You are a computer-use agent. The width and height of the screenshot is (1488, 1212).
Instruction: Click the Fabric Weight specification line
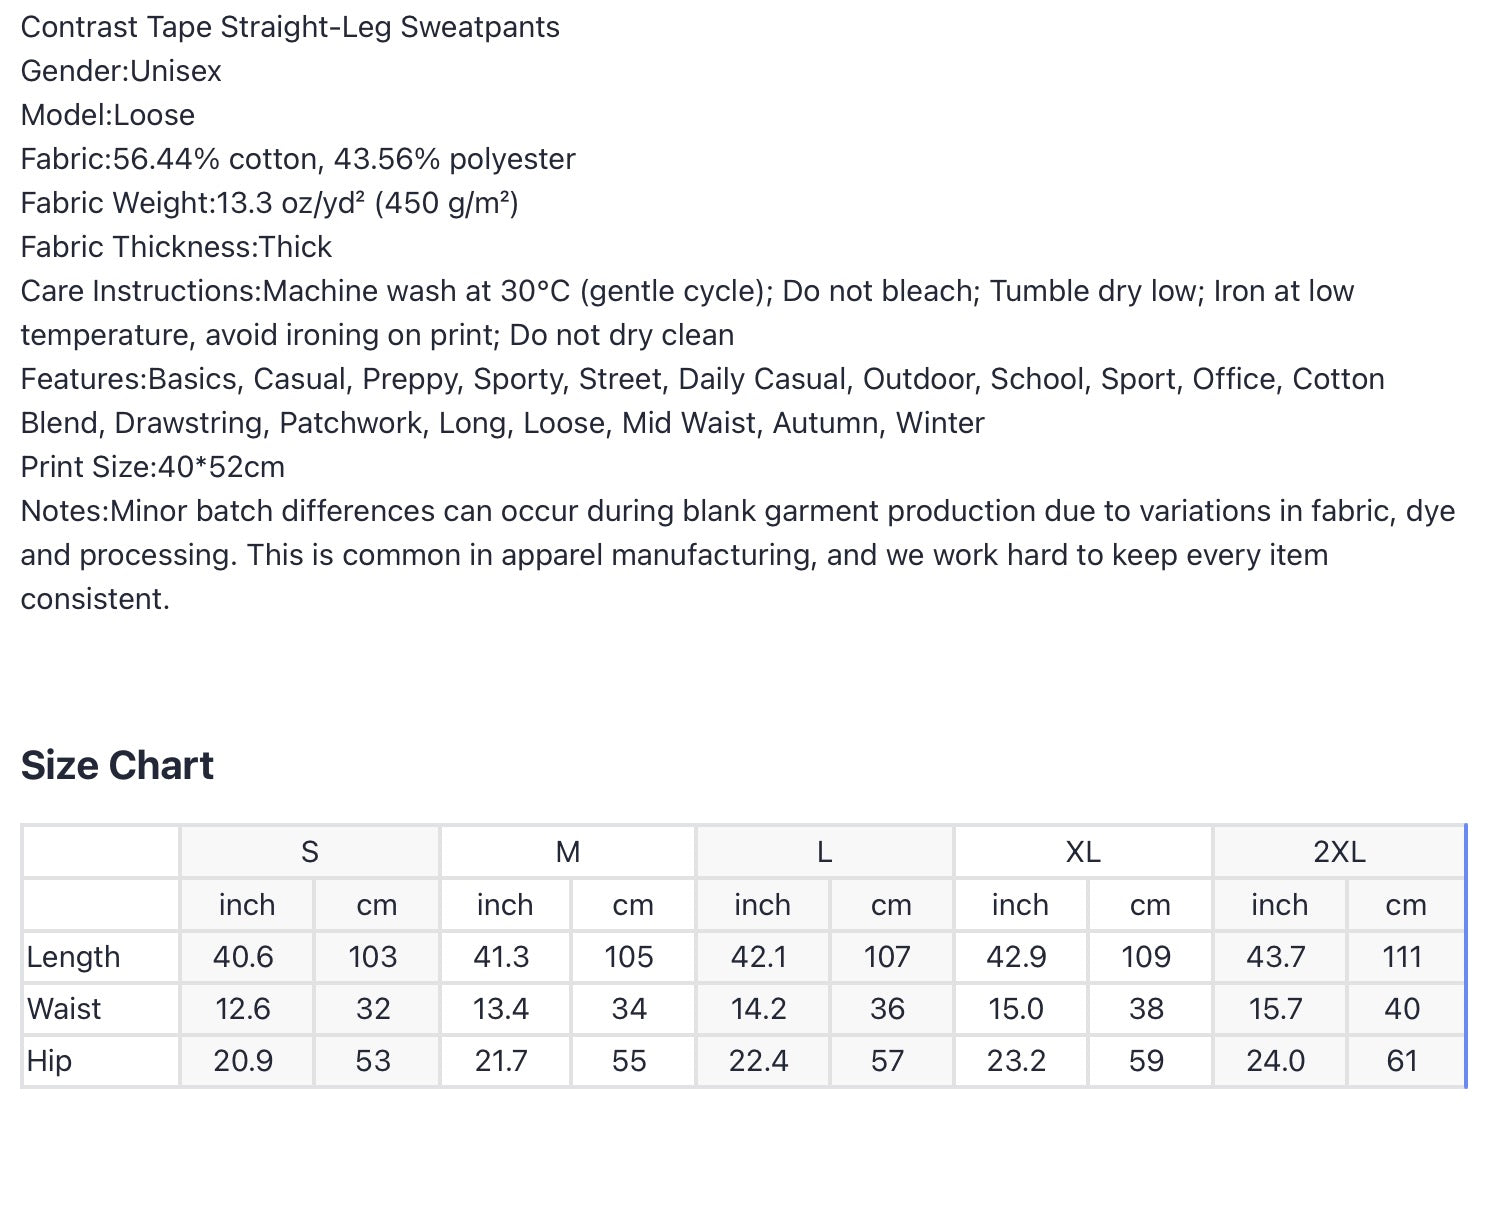click(x=270, y=203)
